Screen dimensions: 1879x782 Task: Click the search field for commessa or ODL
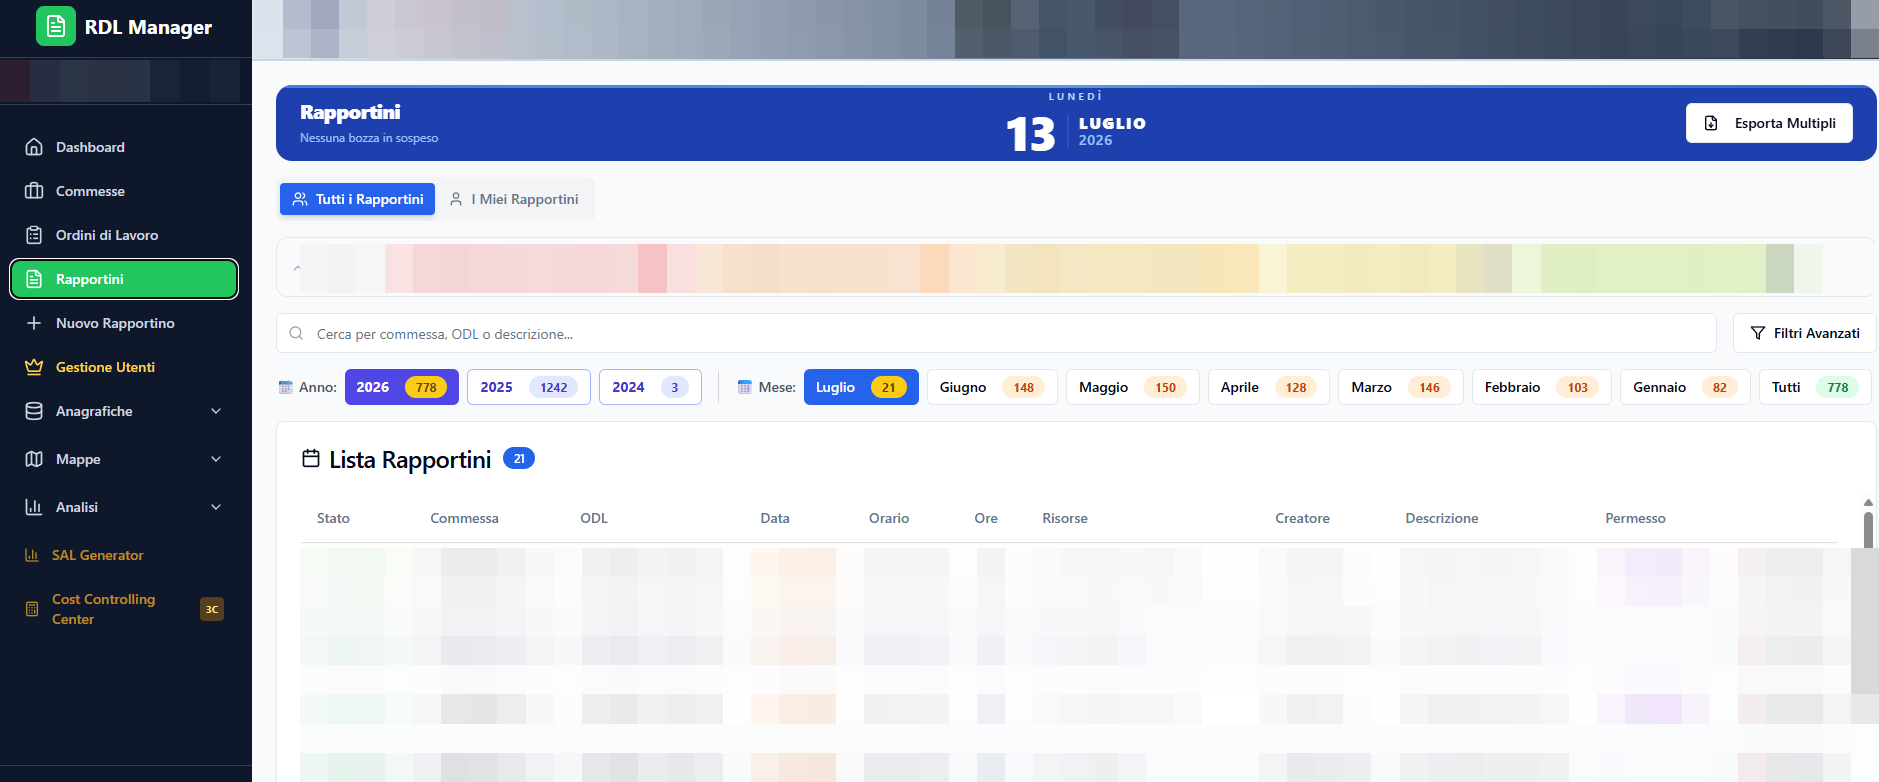pyautogui.click(x=996, y=333)
